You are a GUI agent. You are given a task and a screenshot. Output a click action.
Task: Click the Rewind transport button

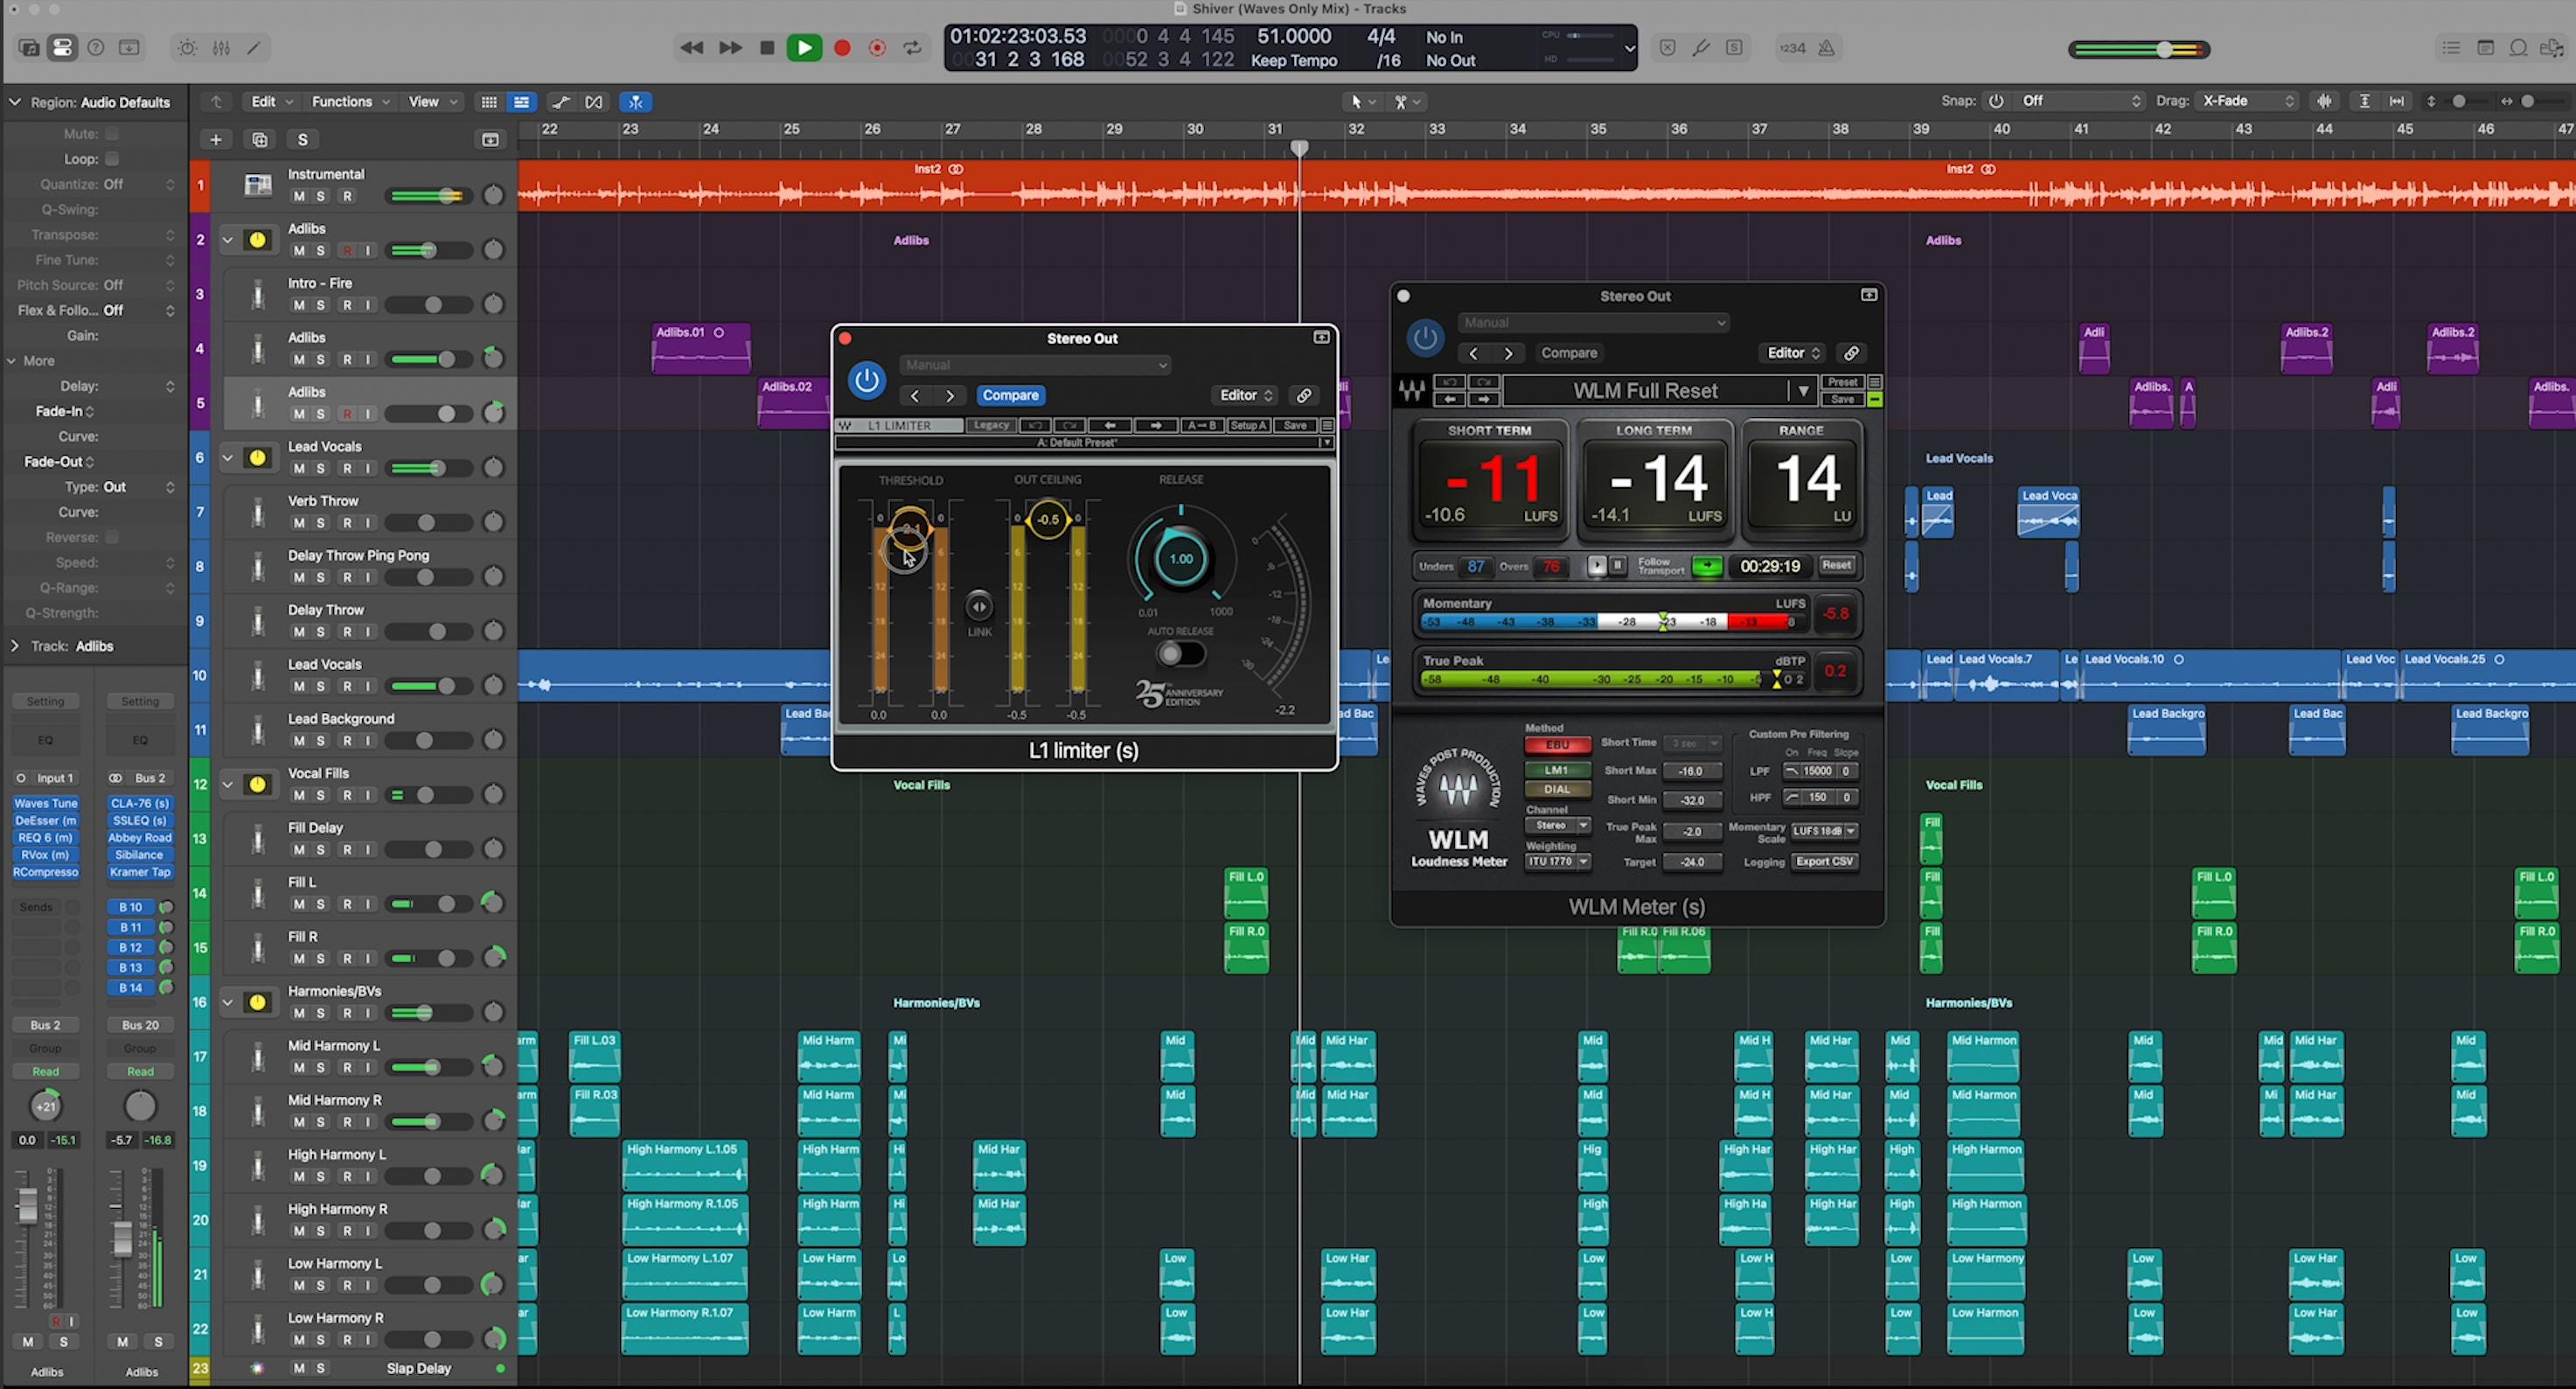pos(691,48)
